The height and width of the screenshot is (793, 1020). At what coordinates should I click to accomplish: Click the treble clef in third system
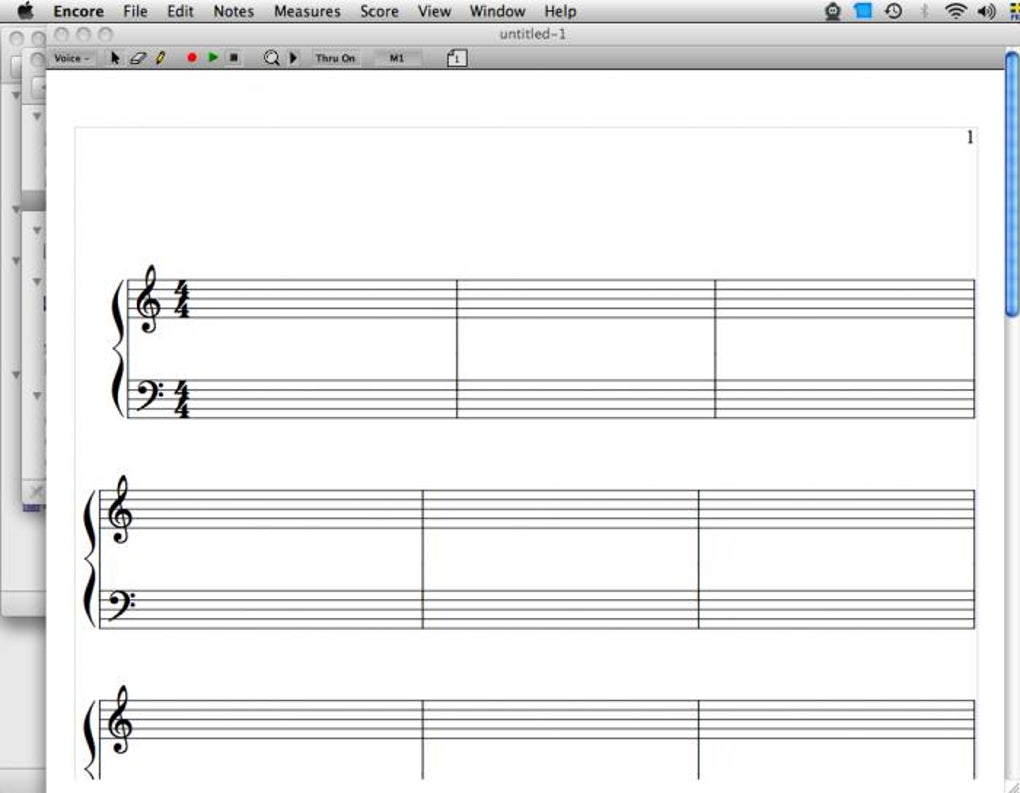pyautogui.click(x=120, y=719)
